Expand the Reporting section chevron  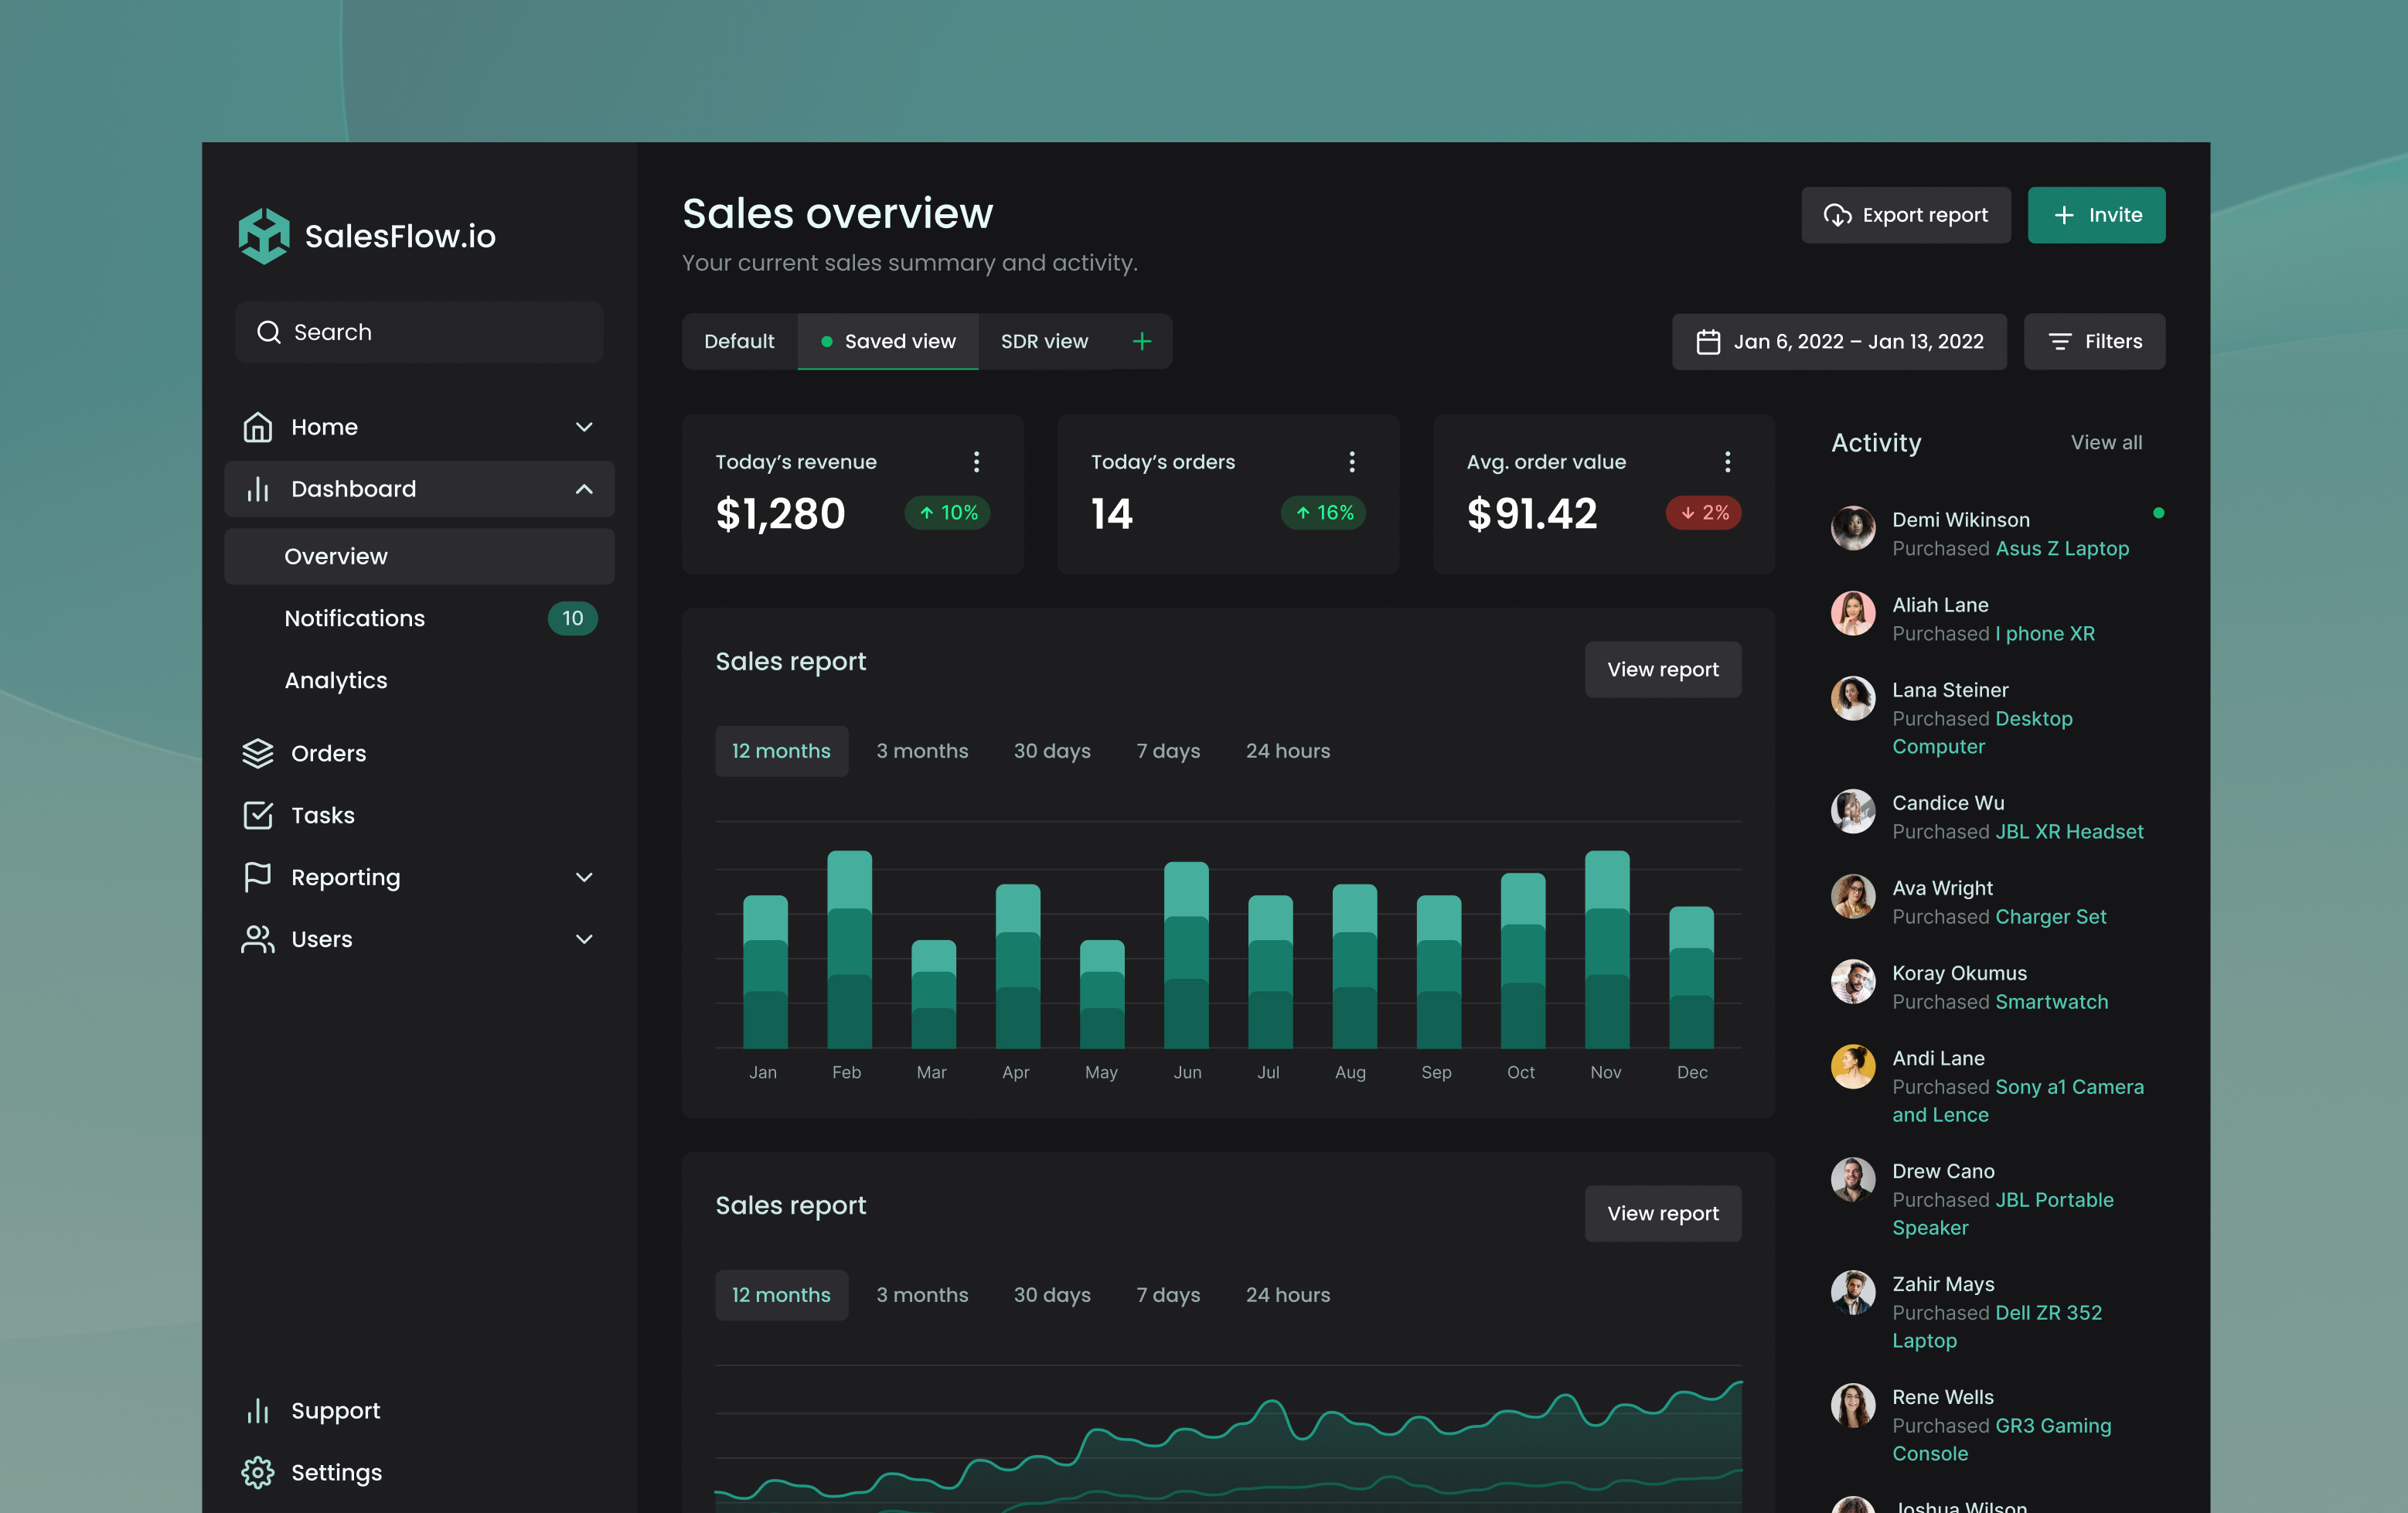[584, 877]
